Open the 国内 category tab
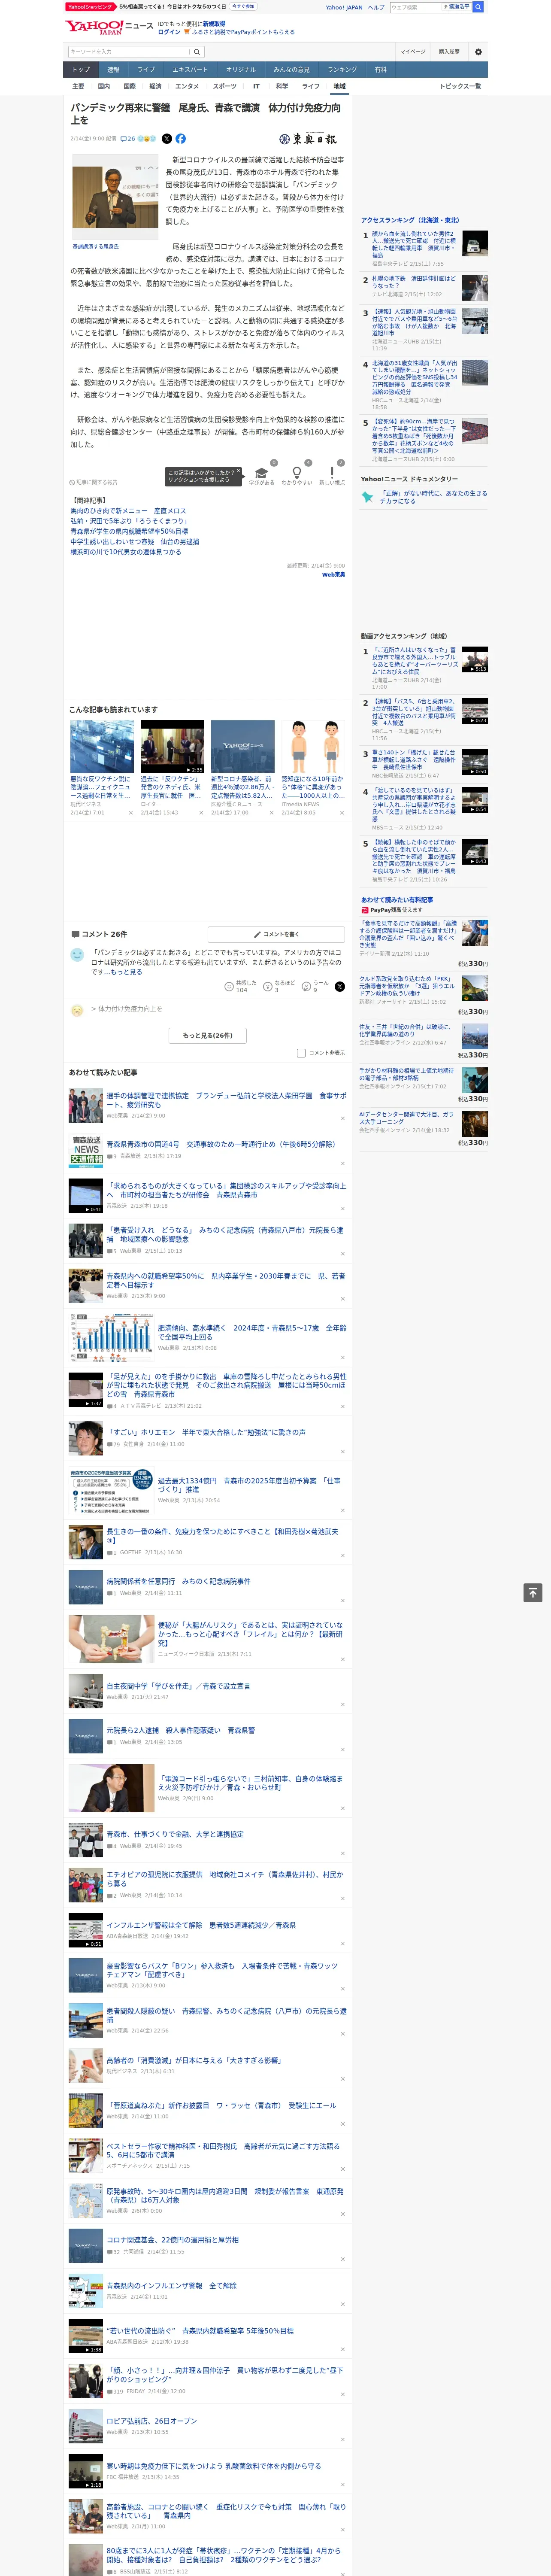The width and height of the screenshot is (551, 2576). [104, 86]
